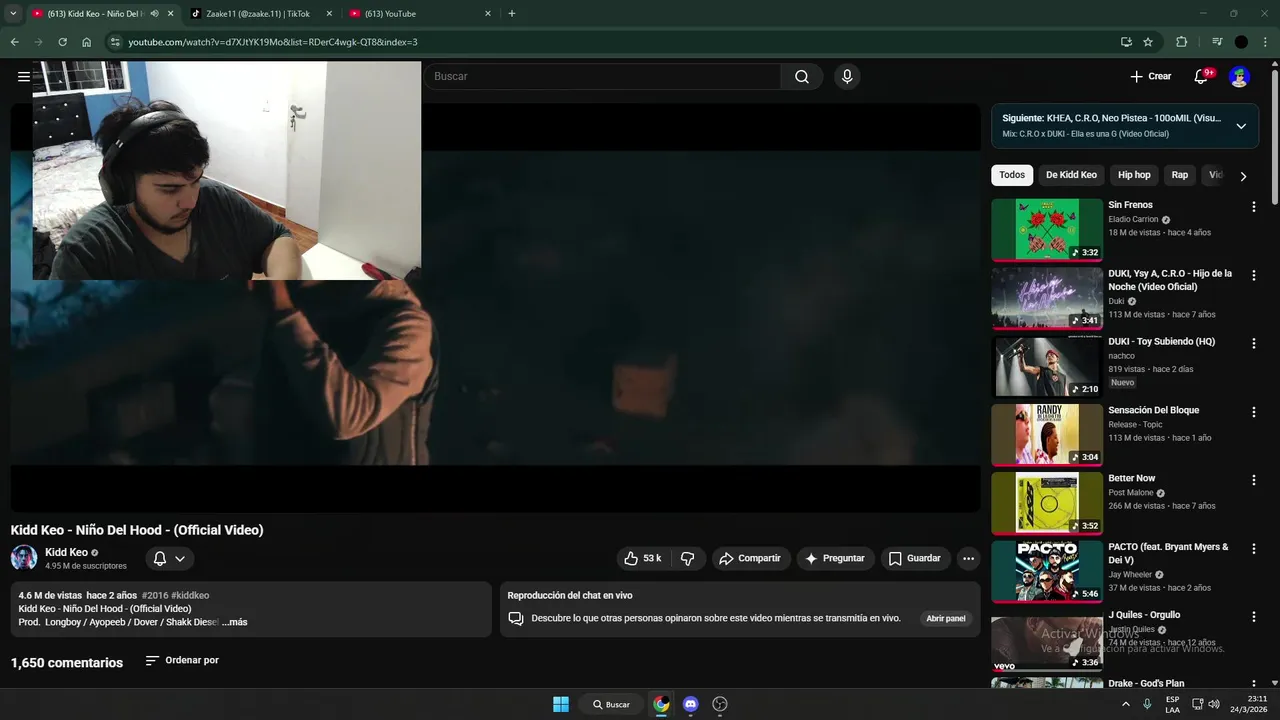Screen dimensions: 1280x720
Task: Open the tab search dropdown arrow
Action: pyautogui.click(x=14, y=14)
